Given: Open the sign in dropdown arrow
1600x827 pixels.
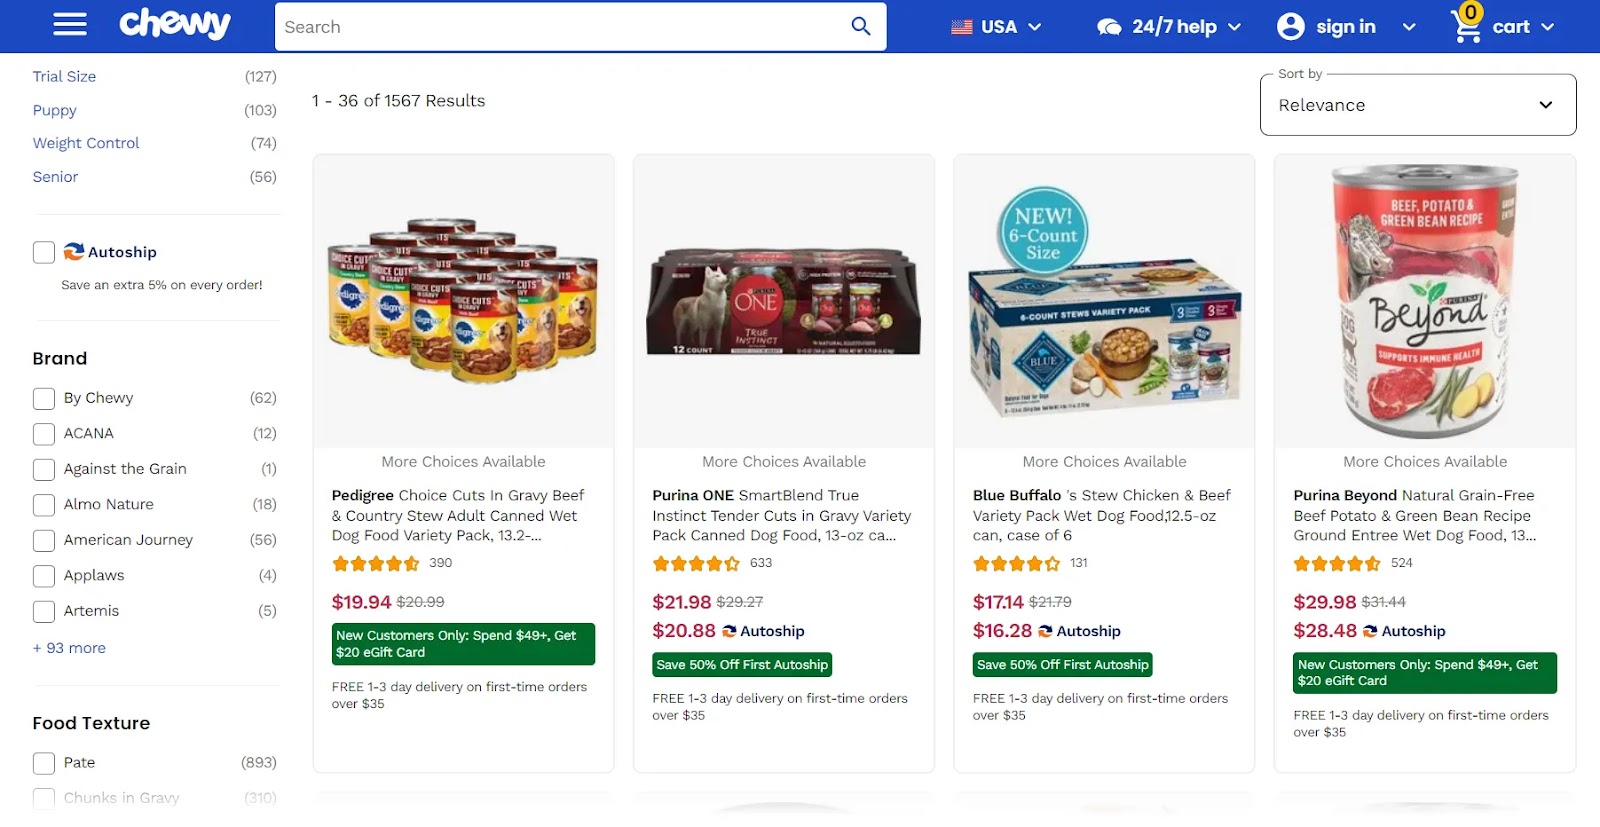Looking at the screenshot, I should click(1408, 27).
